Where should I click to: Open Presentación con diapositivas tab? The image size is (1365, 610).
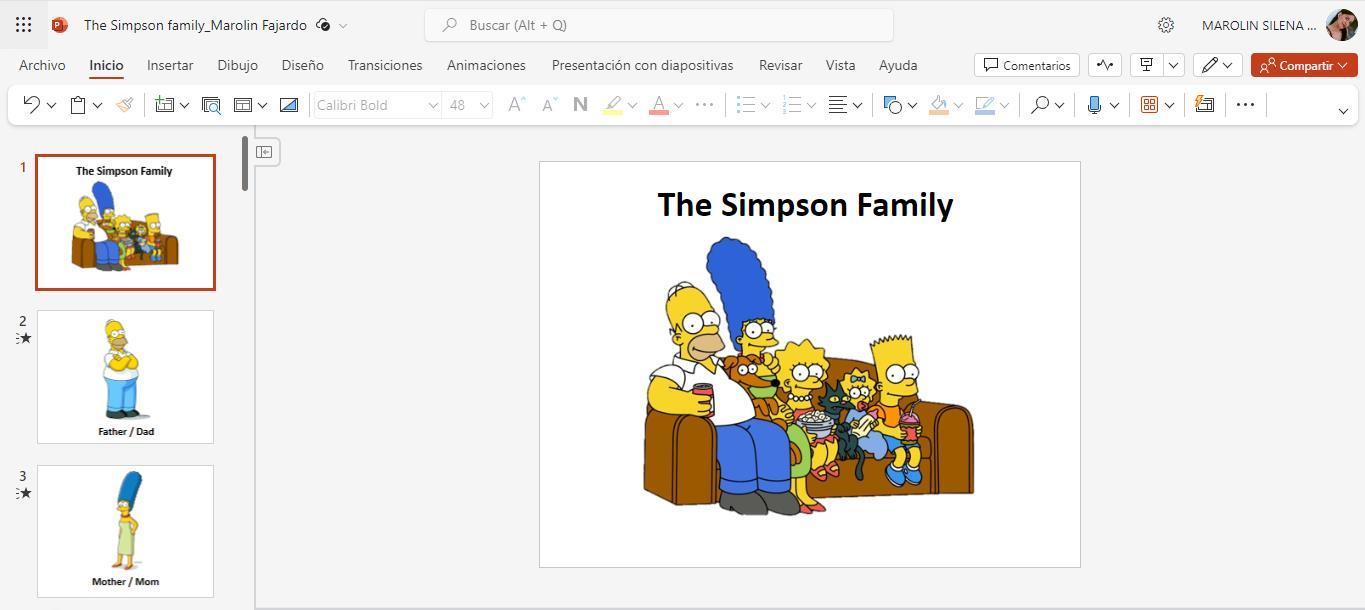click(x=642, y=65)
